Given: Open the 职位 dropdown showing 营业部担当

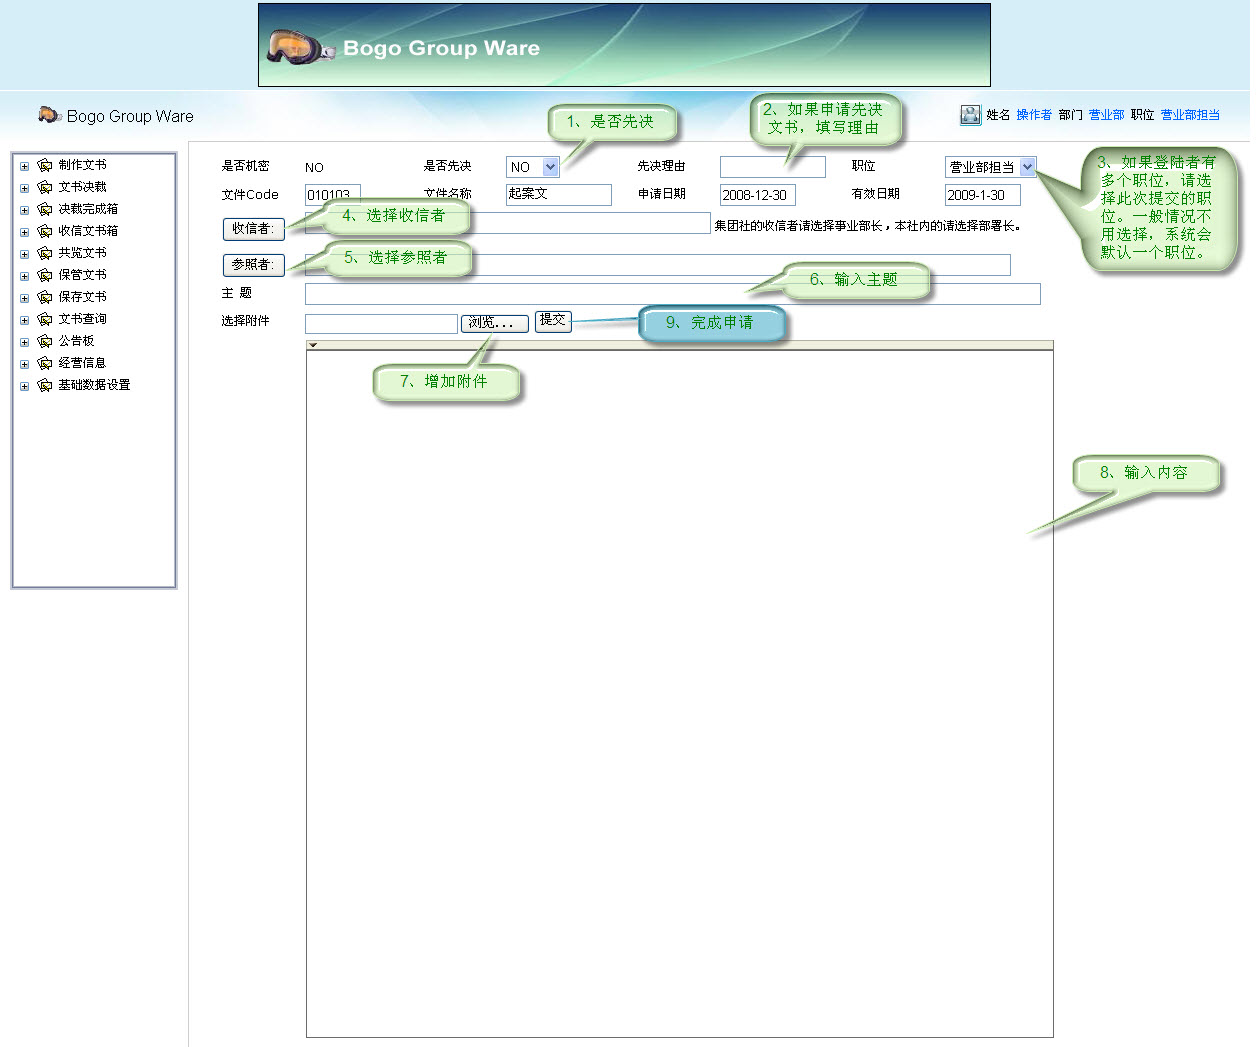Looking at the screenshot, I should 1027,167.
